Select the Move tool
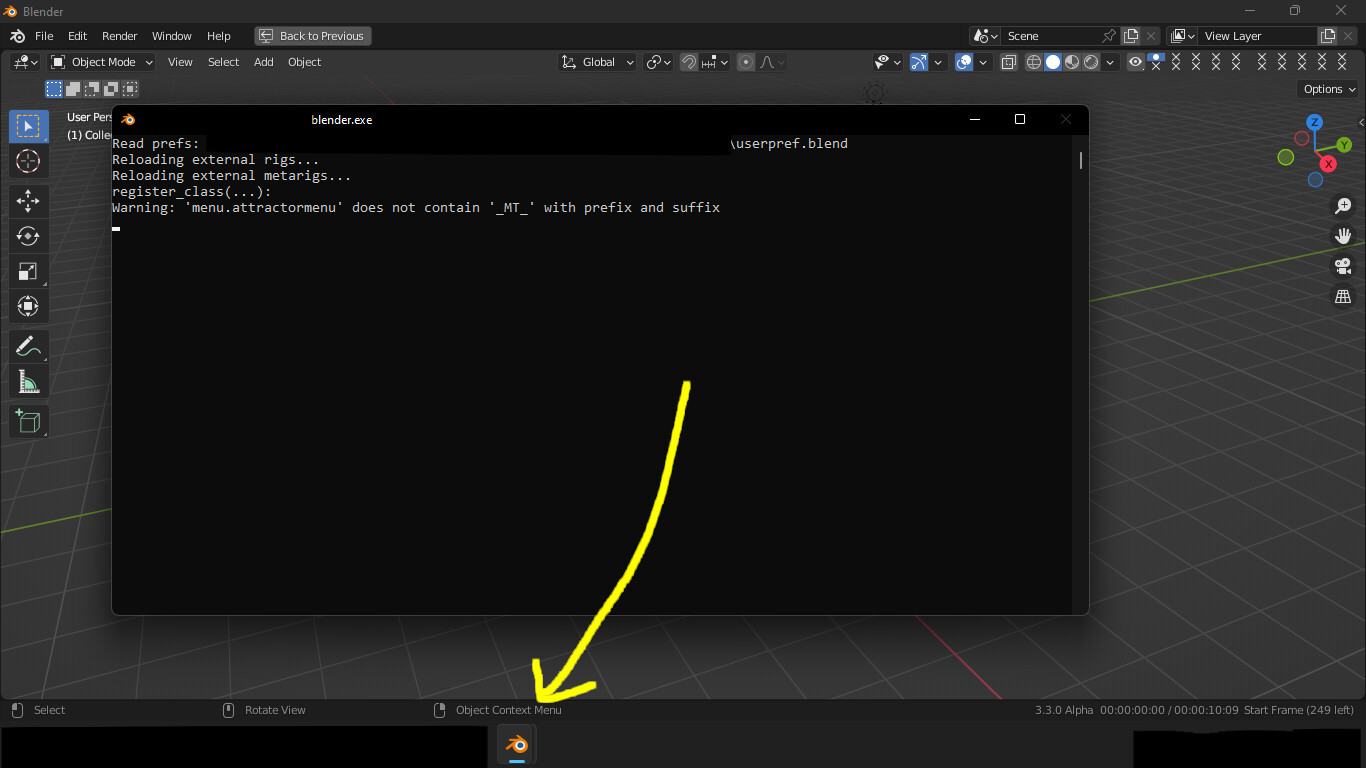Screen dimensions: 1366x768 tap(28, 201)
